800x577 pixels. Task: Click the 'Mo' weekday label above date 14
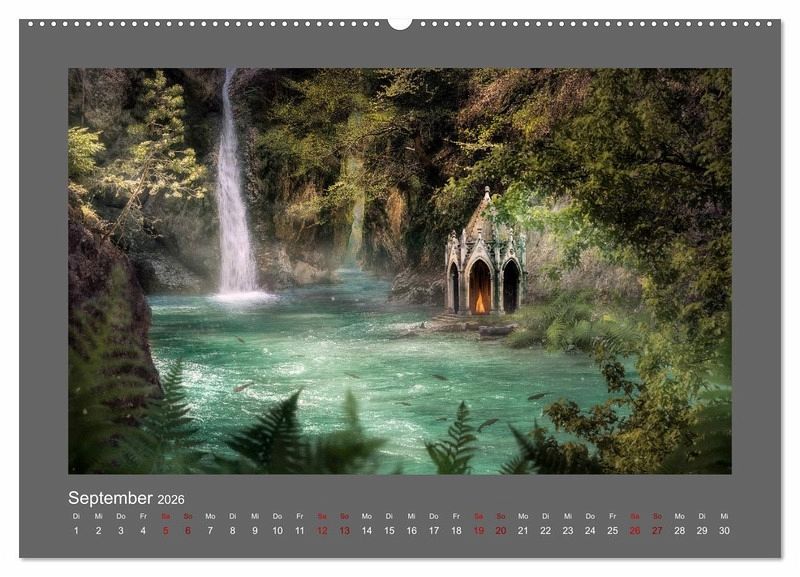point(367,516)
